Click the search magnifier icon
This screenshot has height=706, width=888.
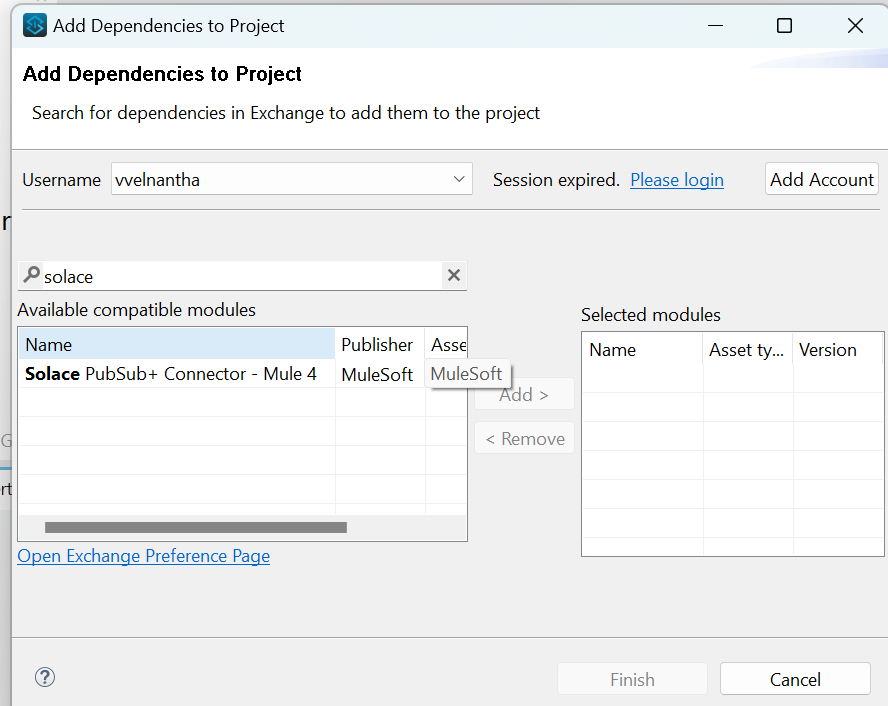pyautogui.click(x=31, y=275)
